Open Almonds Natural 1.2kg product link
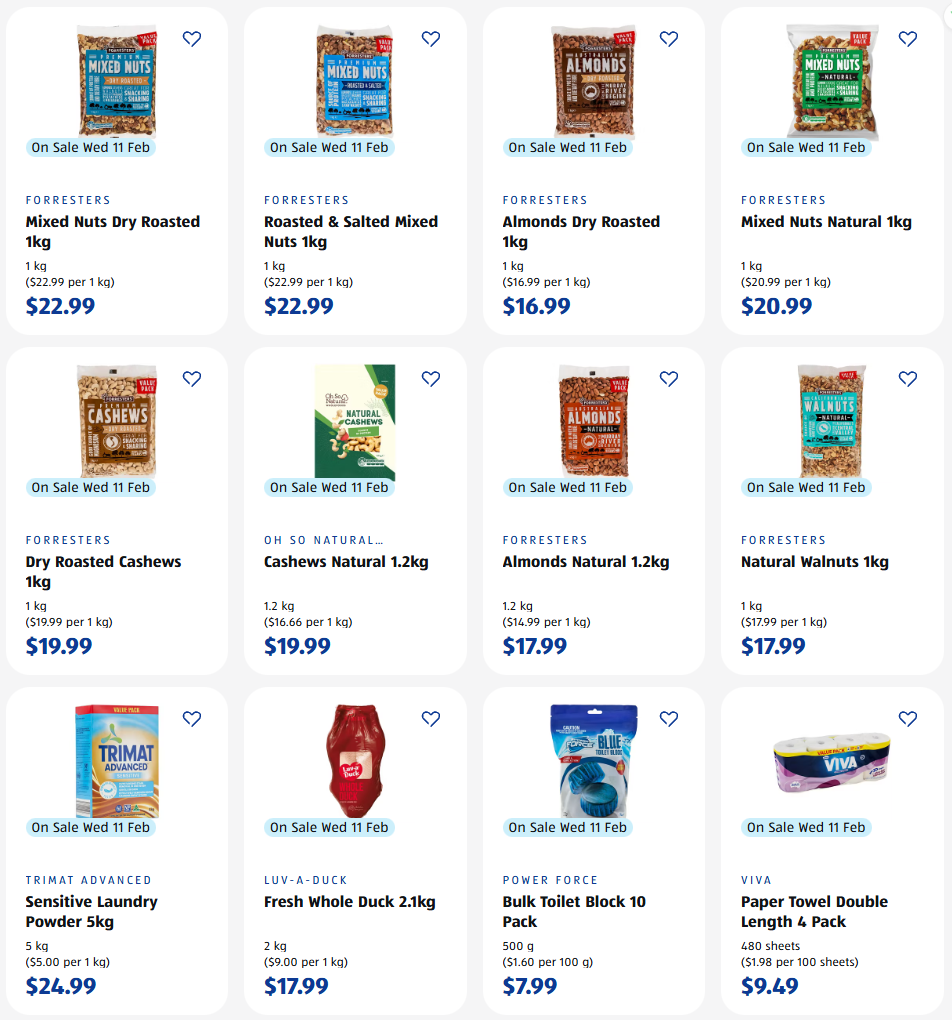 click(585, 562)
